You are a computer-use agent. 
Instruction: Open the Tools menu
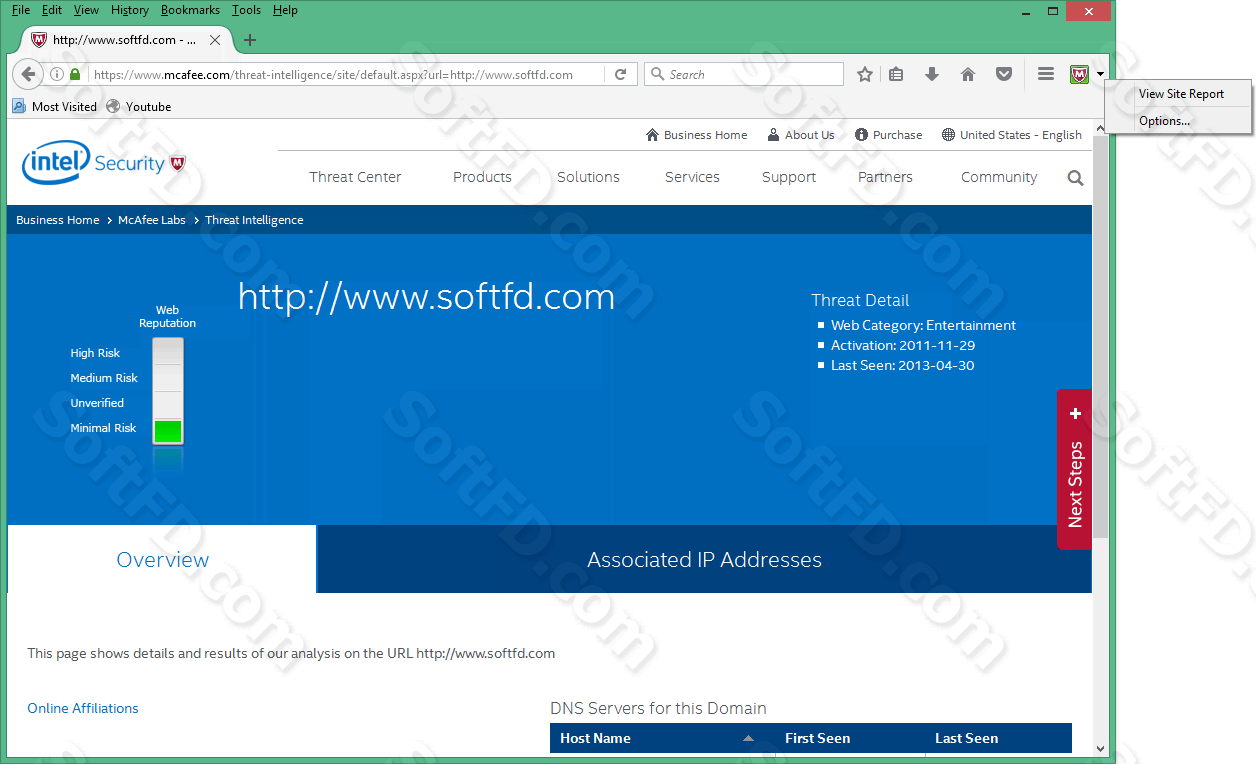pos(246,10)
